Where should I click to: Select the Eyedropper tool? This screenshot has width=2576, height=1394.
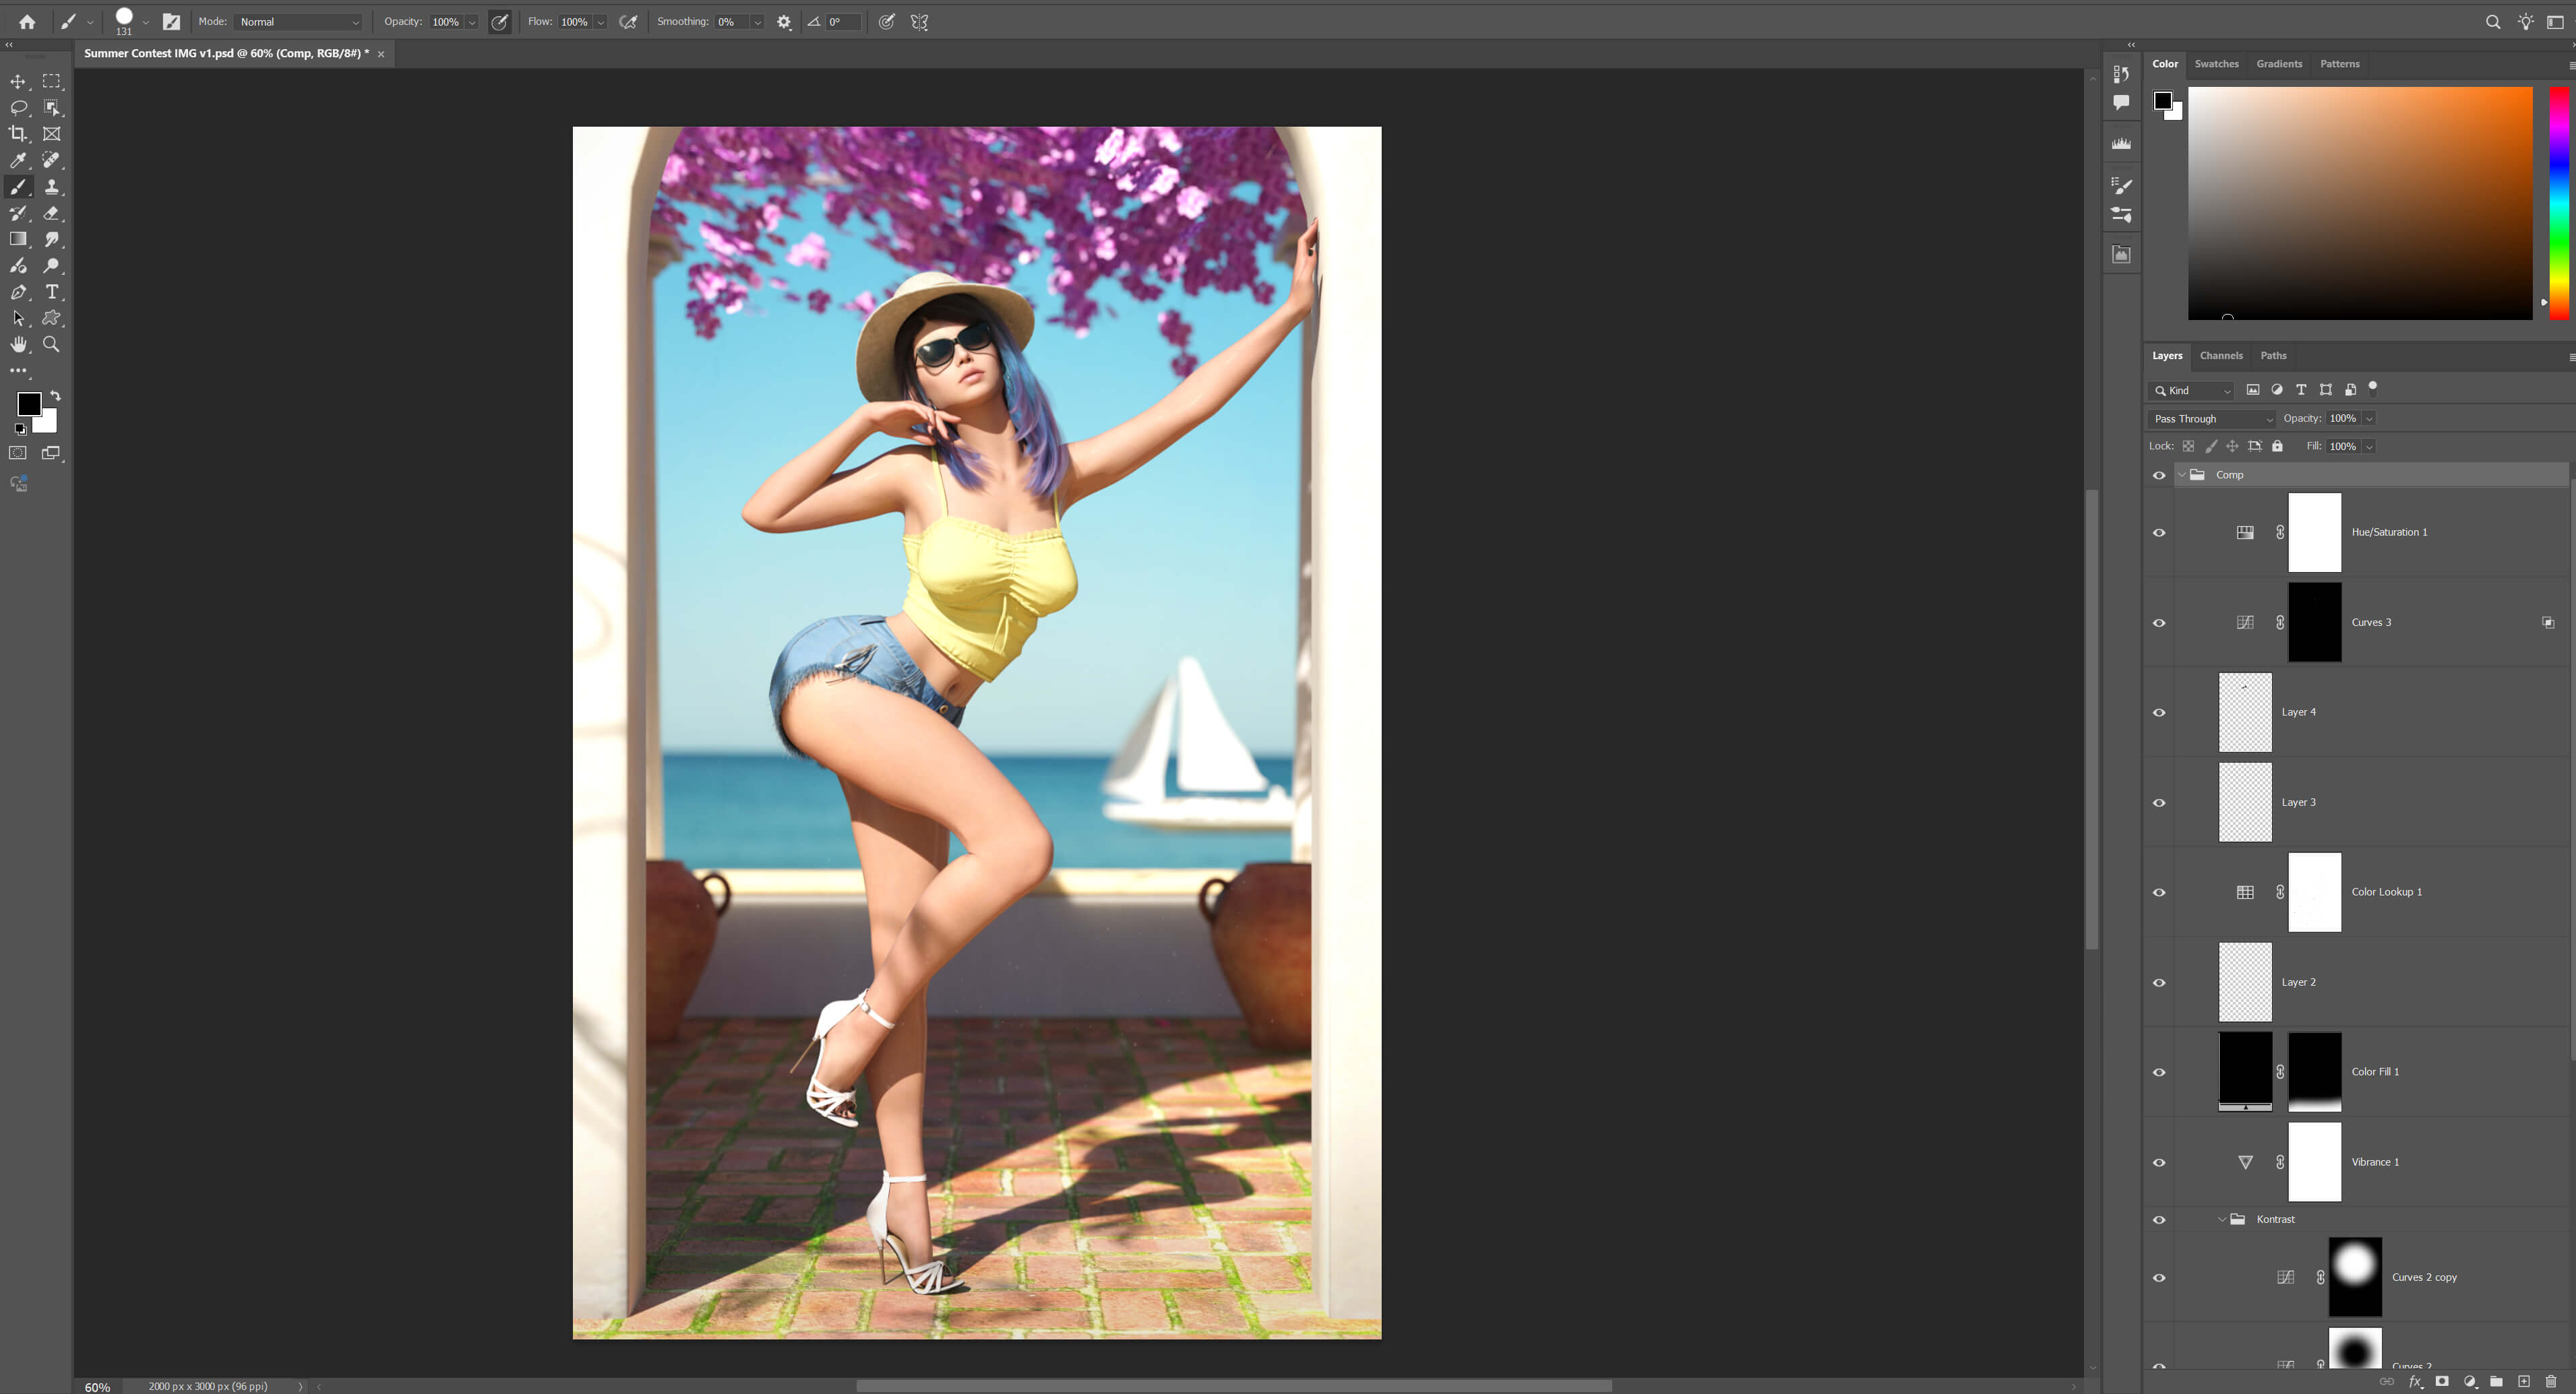point(18,160)
